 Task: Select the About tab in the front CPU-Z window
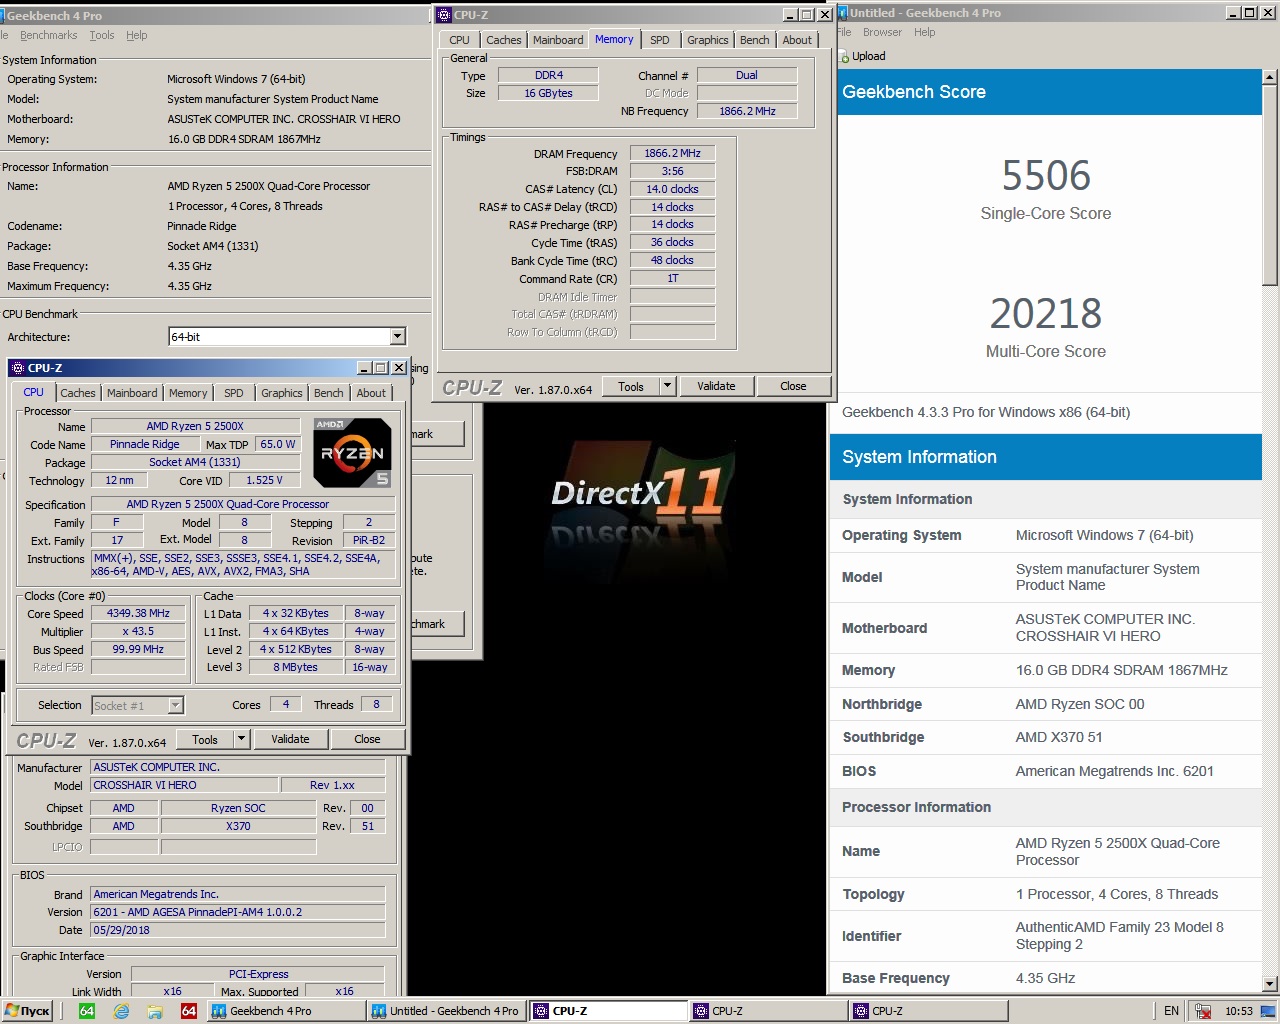(x=371, y=393)
